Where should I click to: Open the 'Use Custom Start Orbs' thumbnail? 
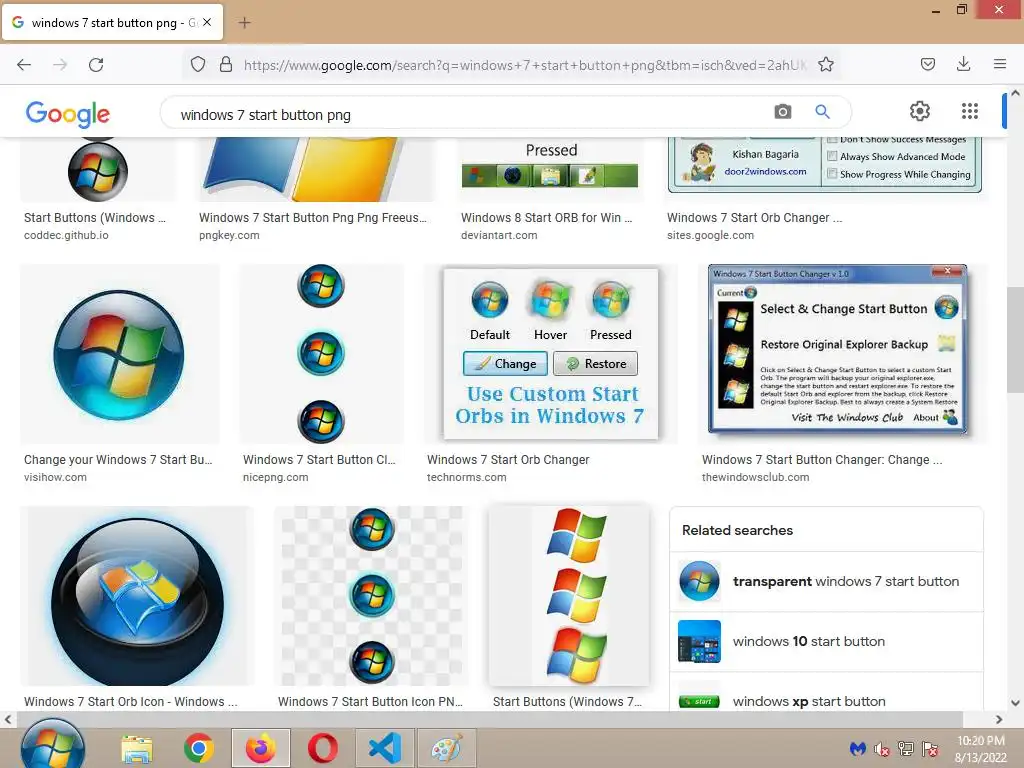click(550, 354)
